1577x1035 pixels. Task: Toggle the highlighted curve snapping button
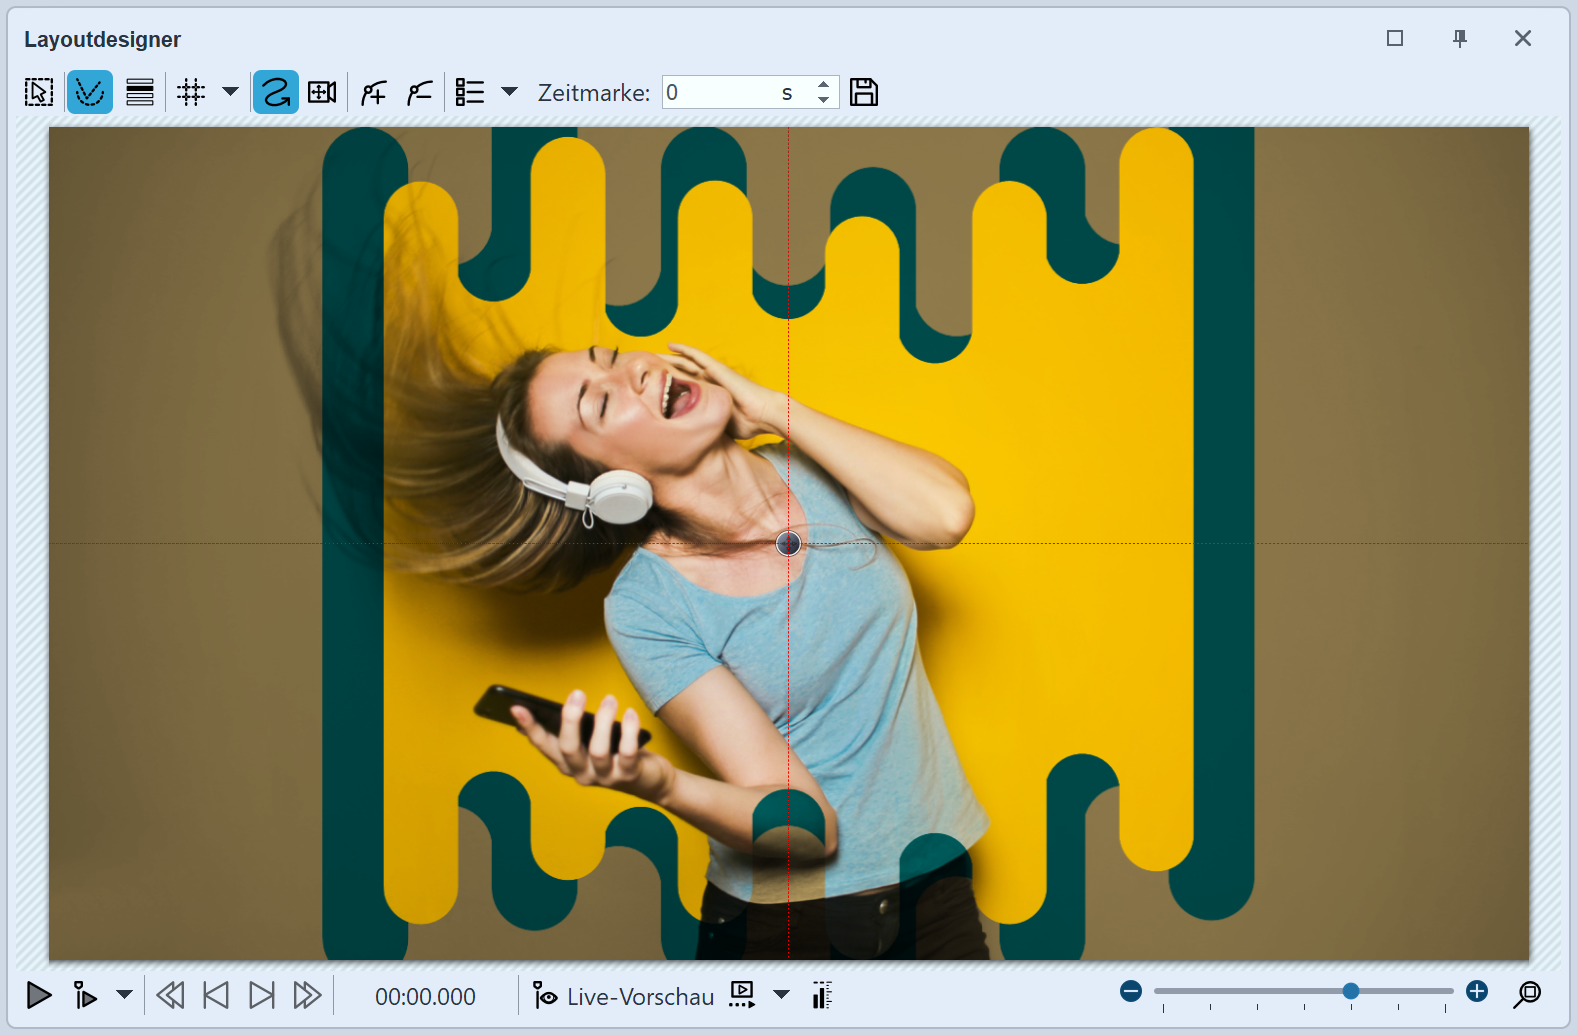90,93
